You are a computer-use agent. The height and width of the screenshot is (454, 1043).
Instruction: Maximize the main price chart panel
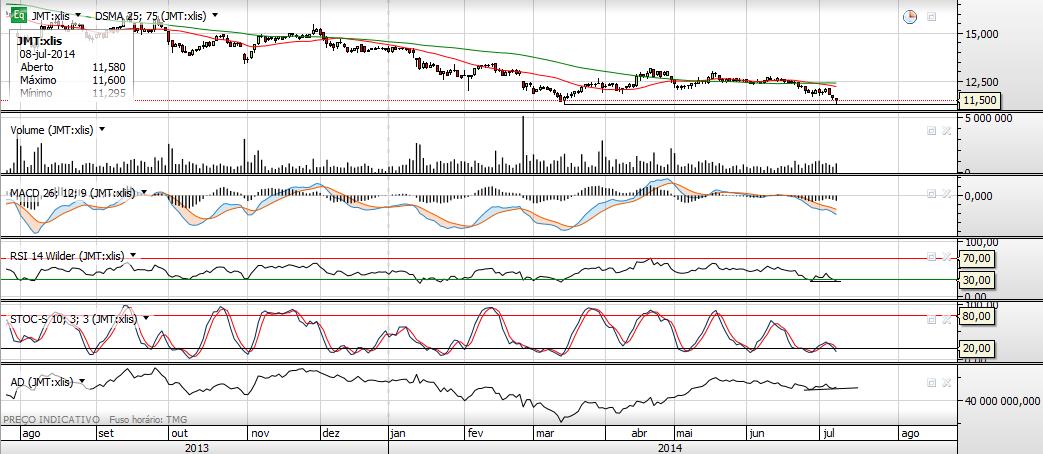tap(931, 17)
